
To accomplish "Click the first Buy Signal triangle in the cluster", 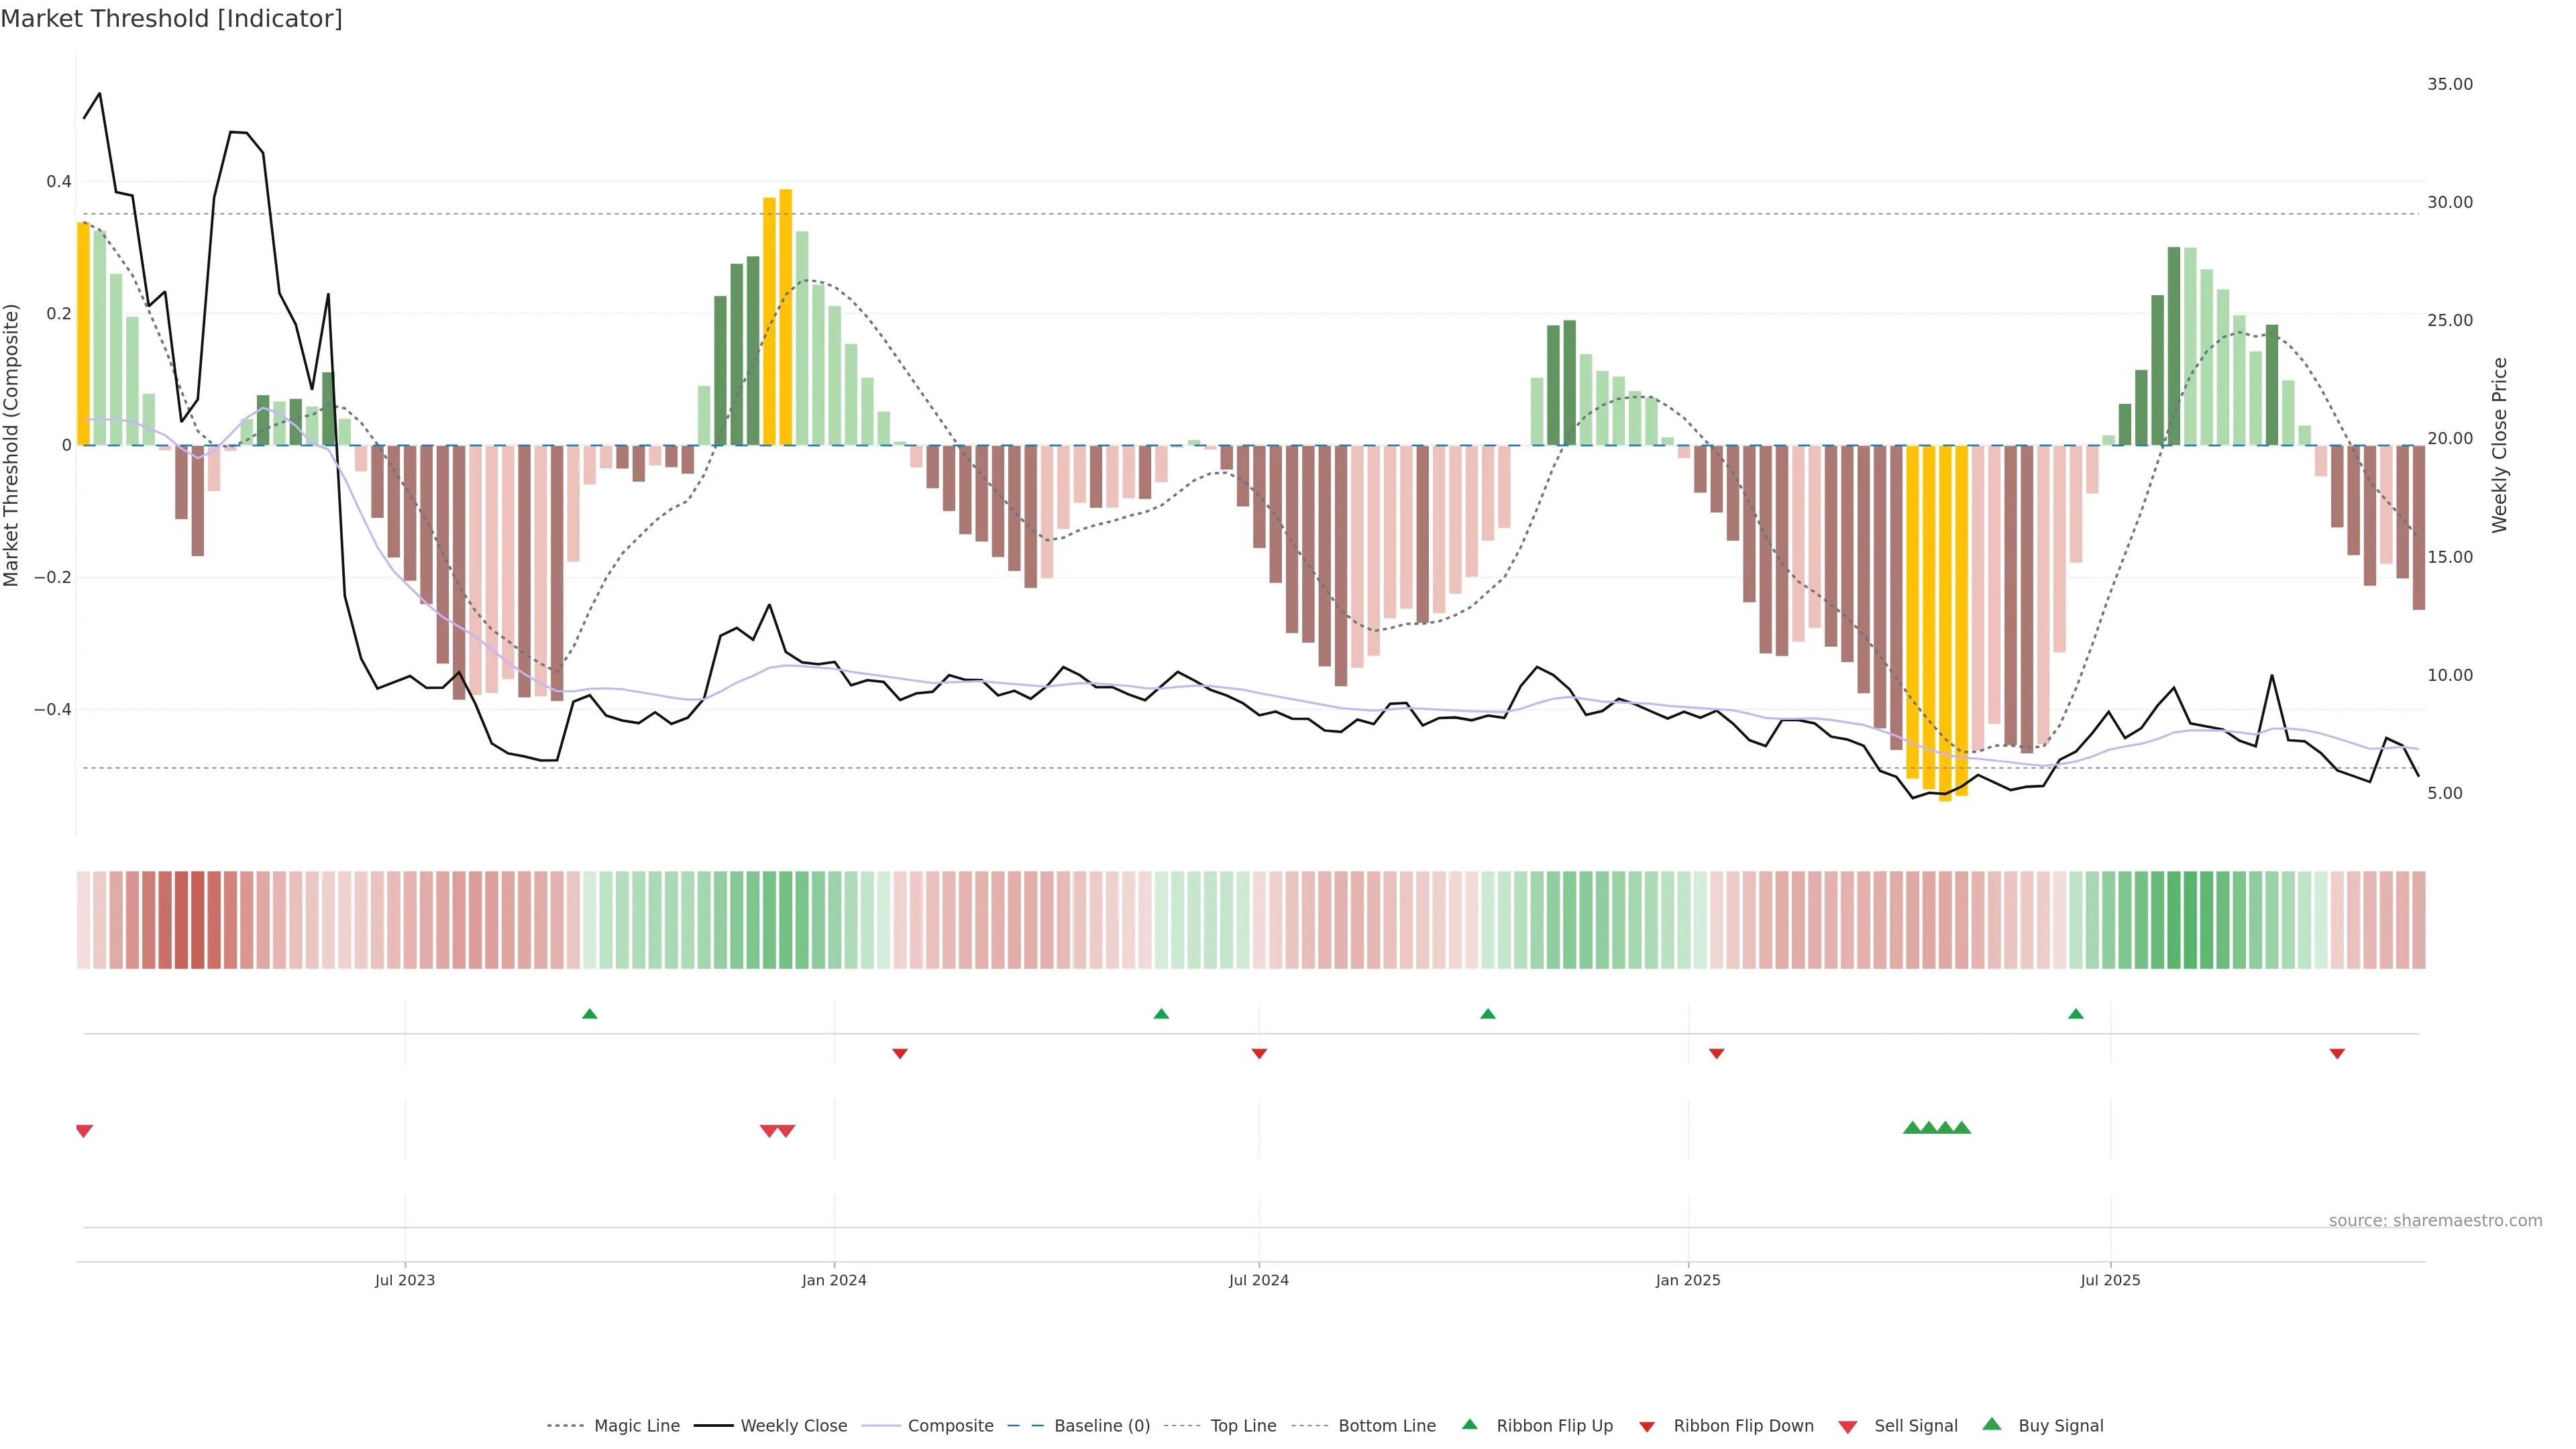I will (x=1912, y=1128).
